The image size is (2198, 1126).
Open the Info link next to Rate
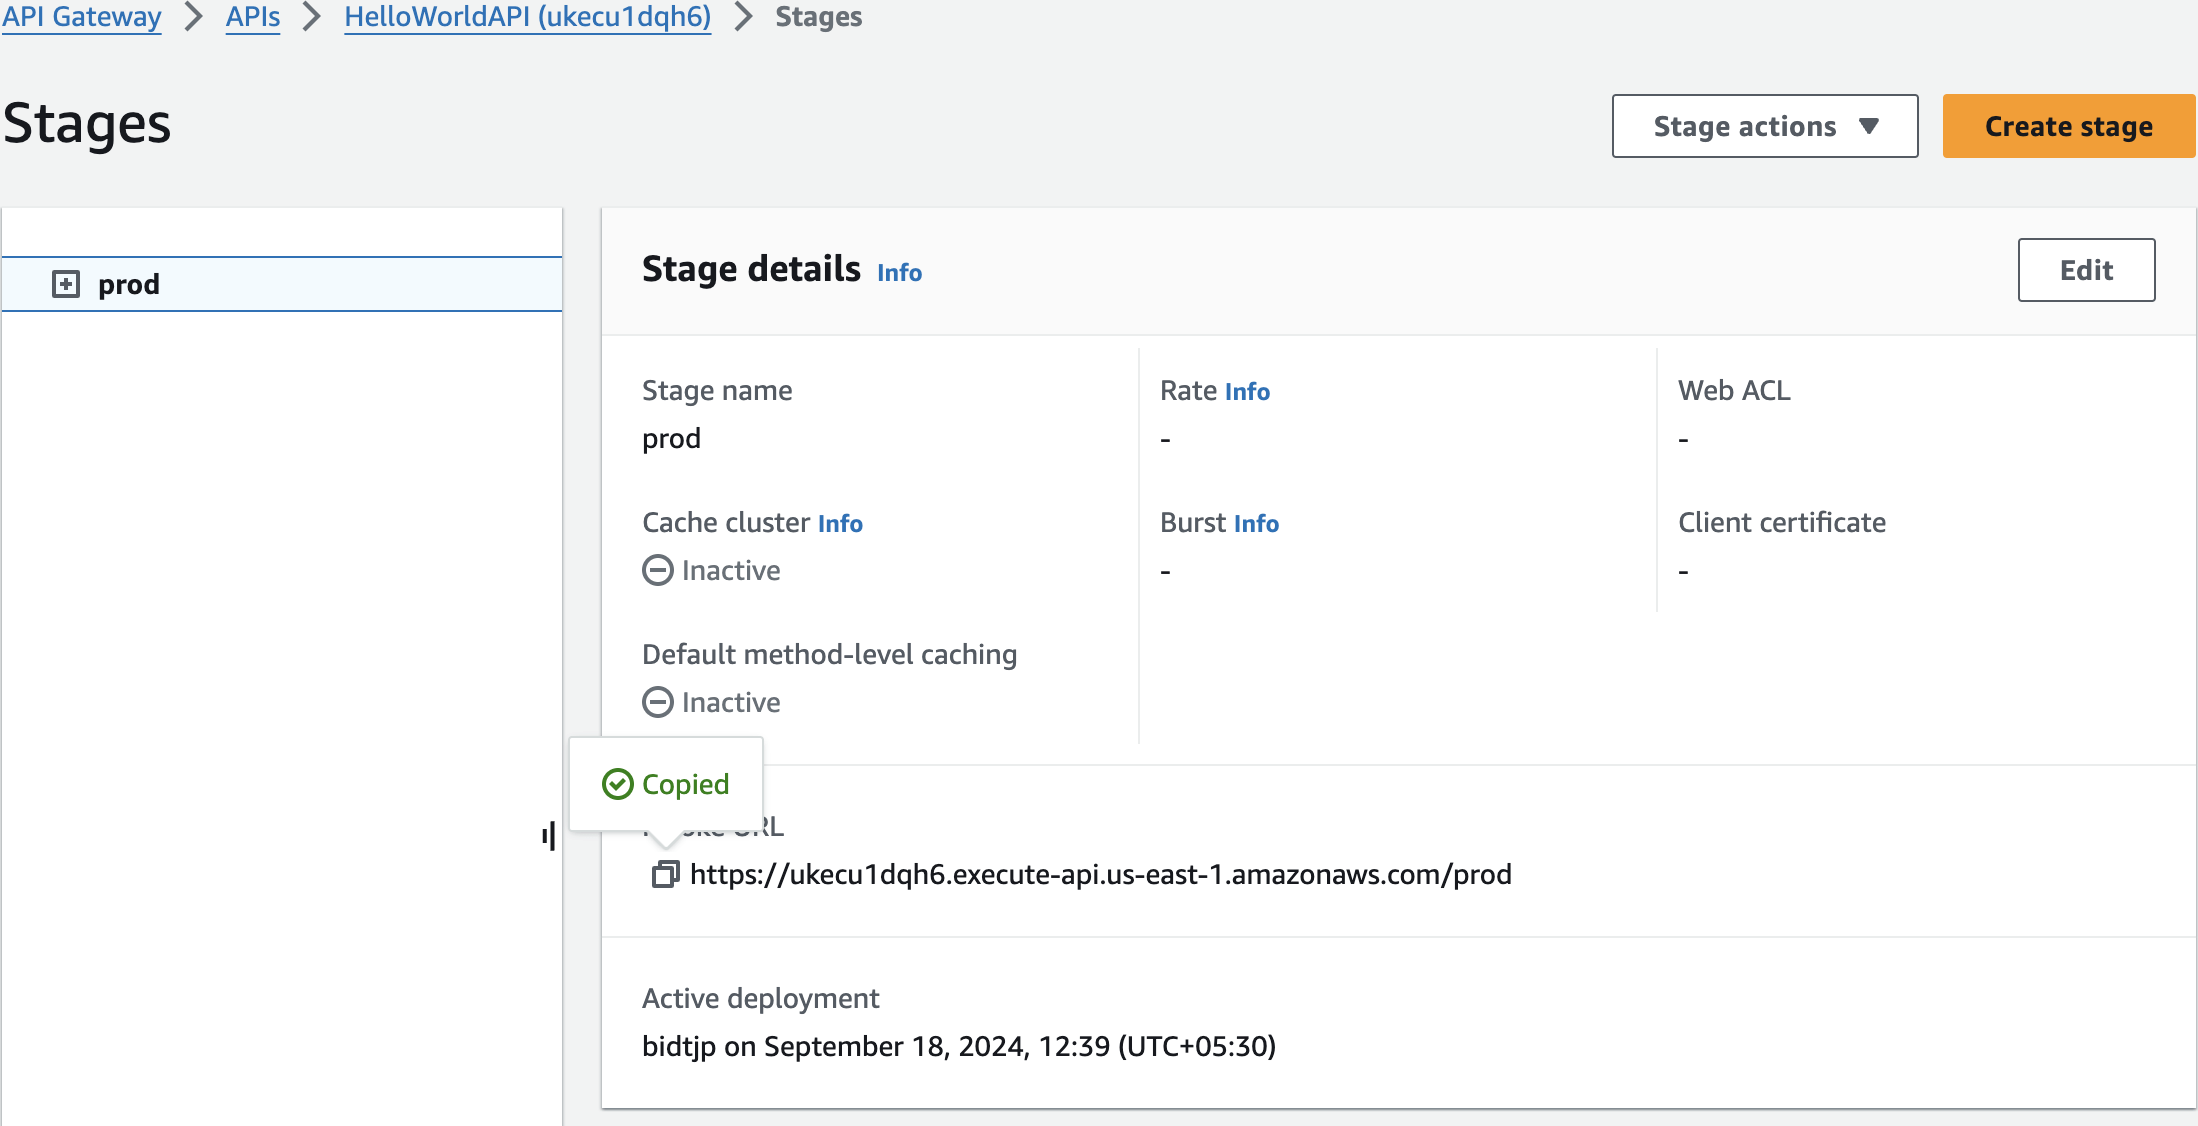(x=1247, y=392)
